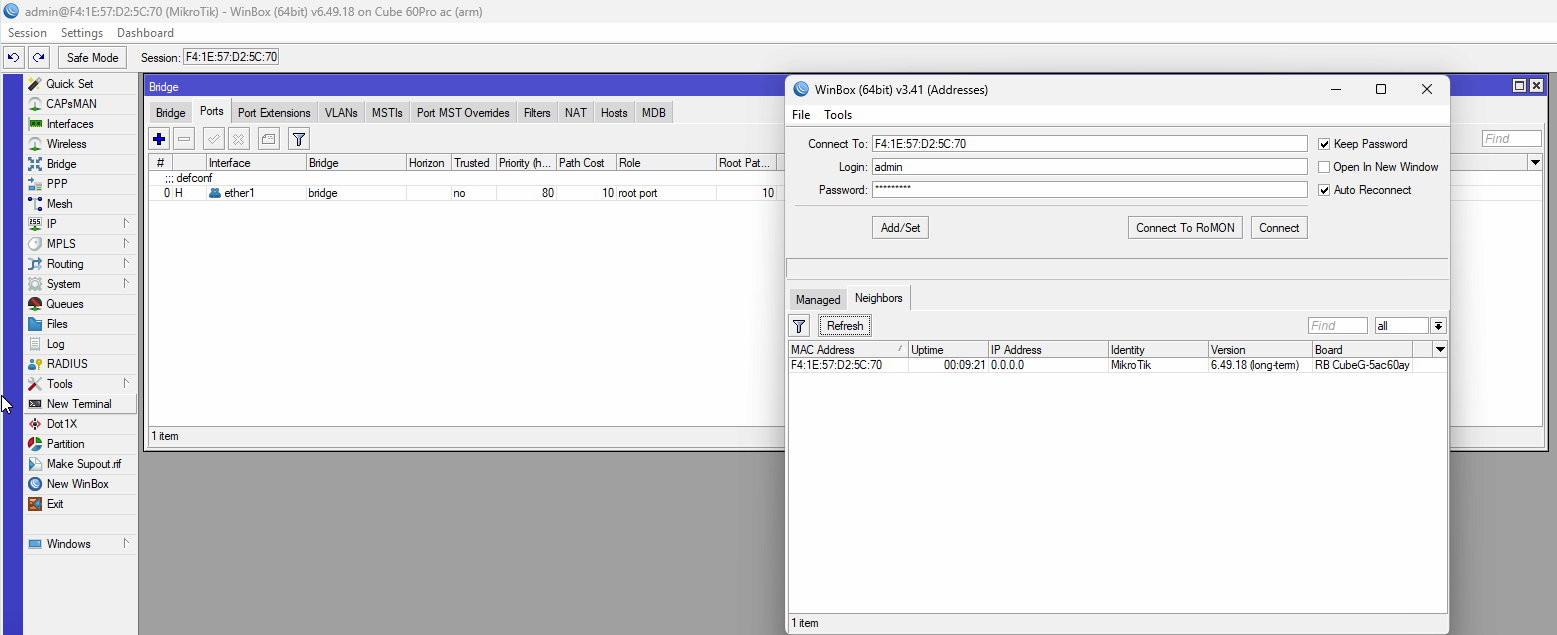Click the Password input field
The height and width of the screenshot is (635, 1557).
[x=1089, y=190]
